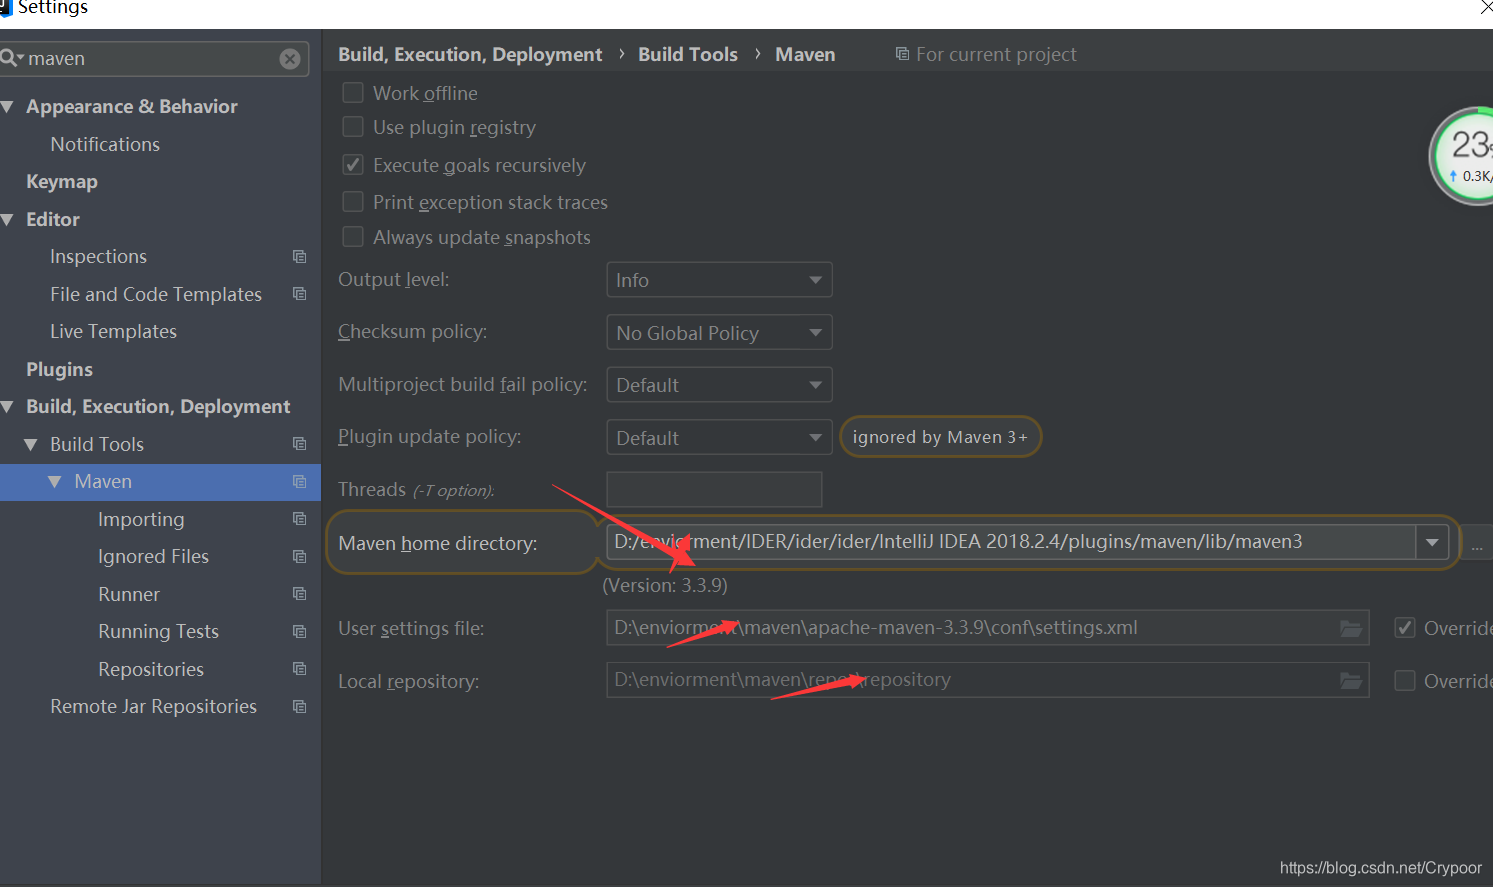Viewport: 1493px width, 887px height.
Task: Click project-level icon beside File and Code Templates
Action: point(299,294)
